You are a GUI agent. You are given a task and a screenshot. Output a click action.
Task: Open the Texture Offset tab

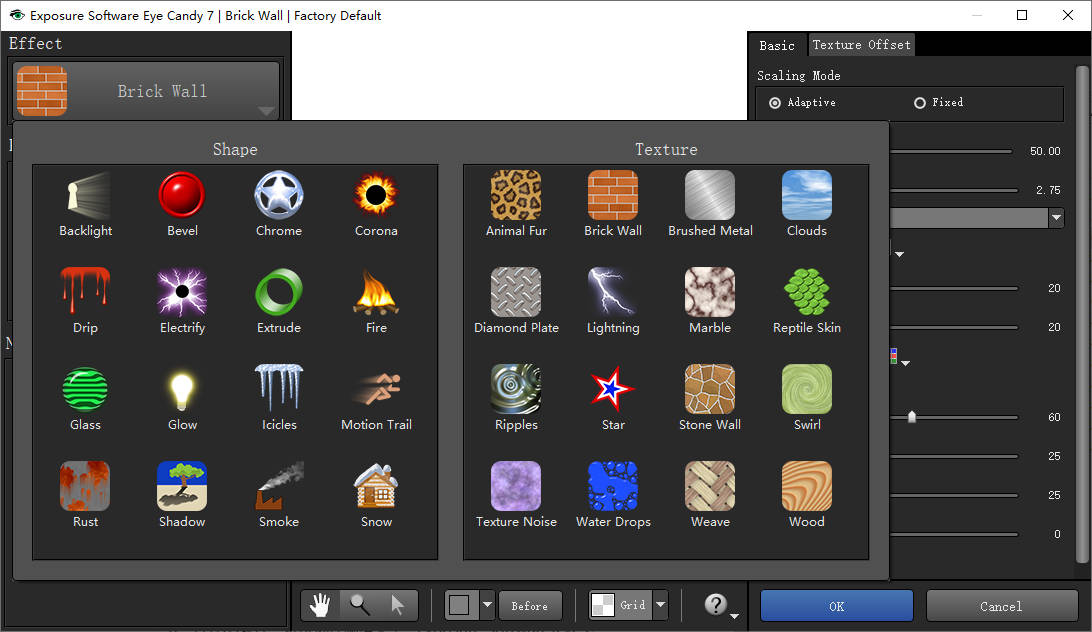pyautogui.click(x=861, y=45)
